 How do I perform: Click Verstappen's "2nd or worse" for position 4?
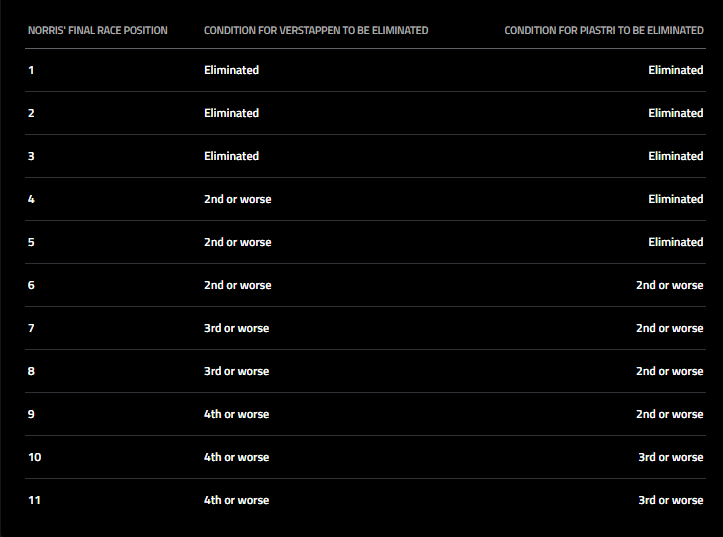coord(237,199)
